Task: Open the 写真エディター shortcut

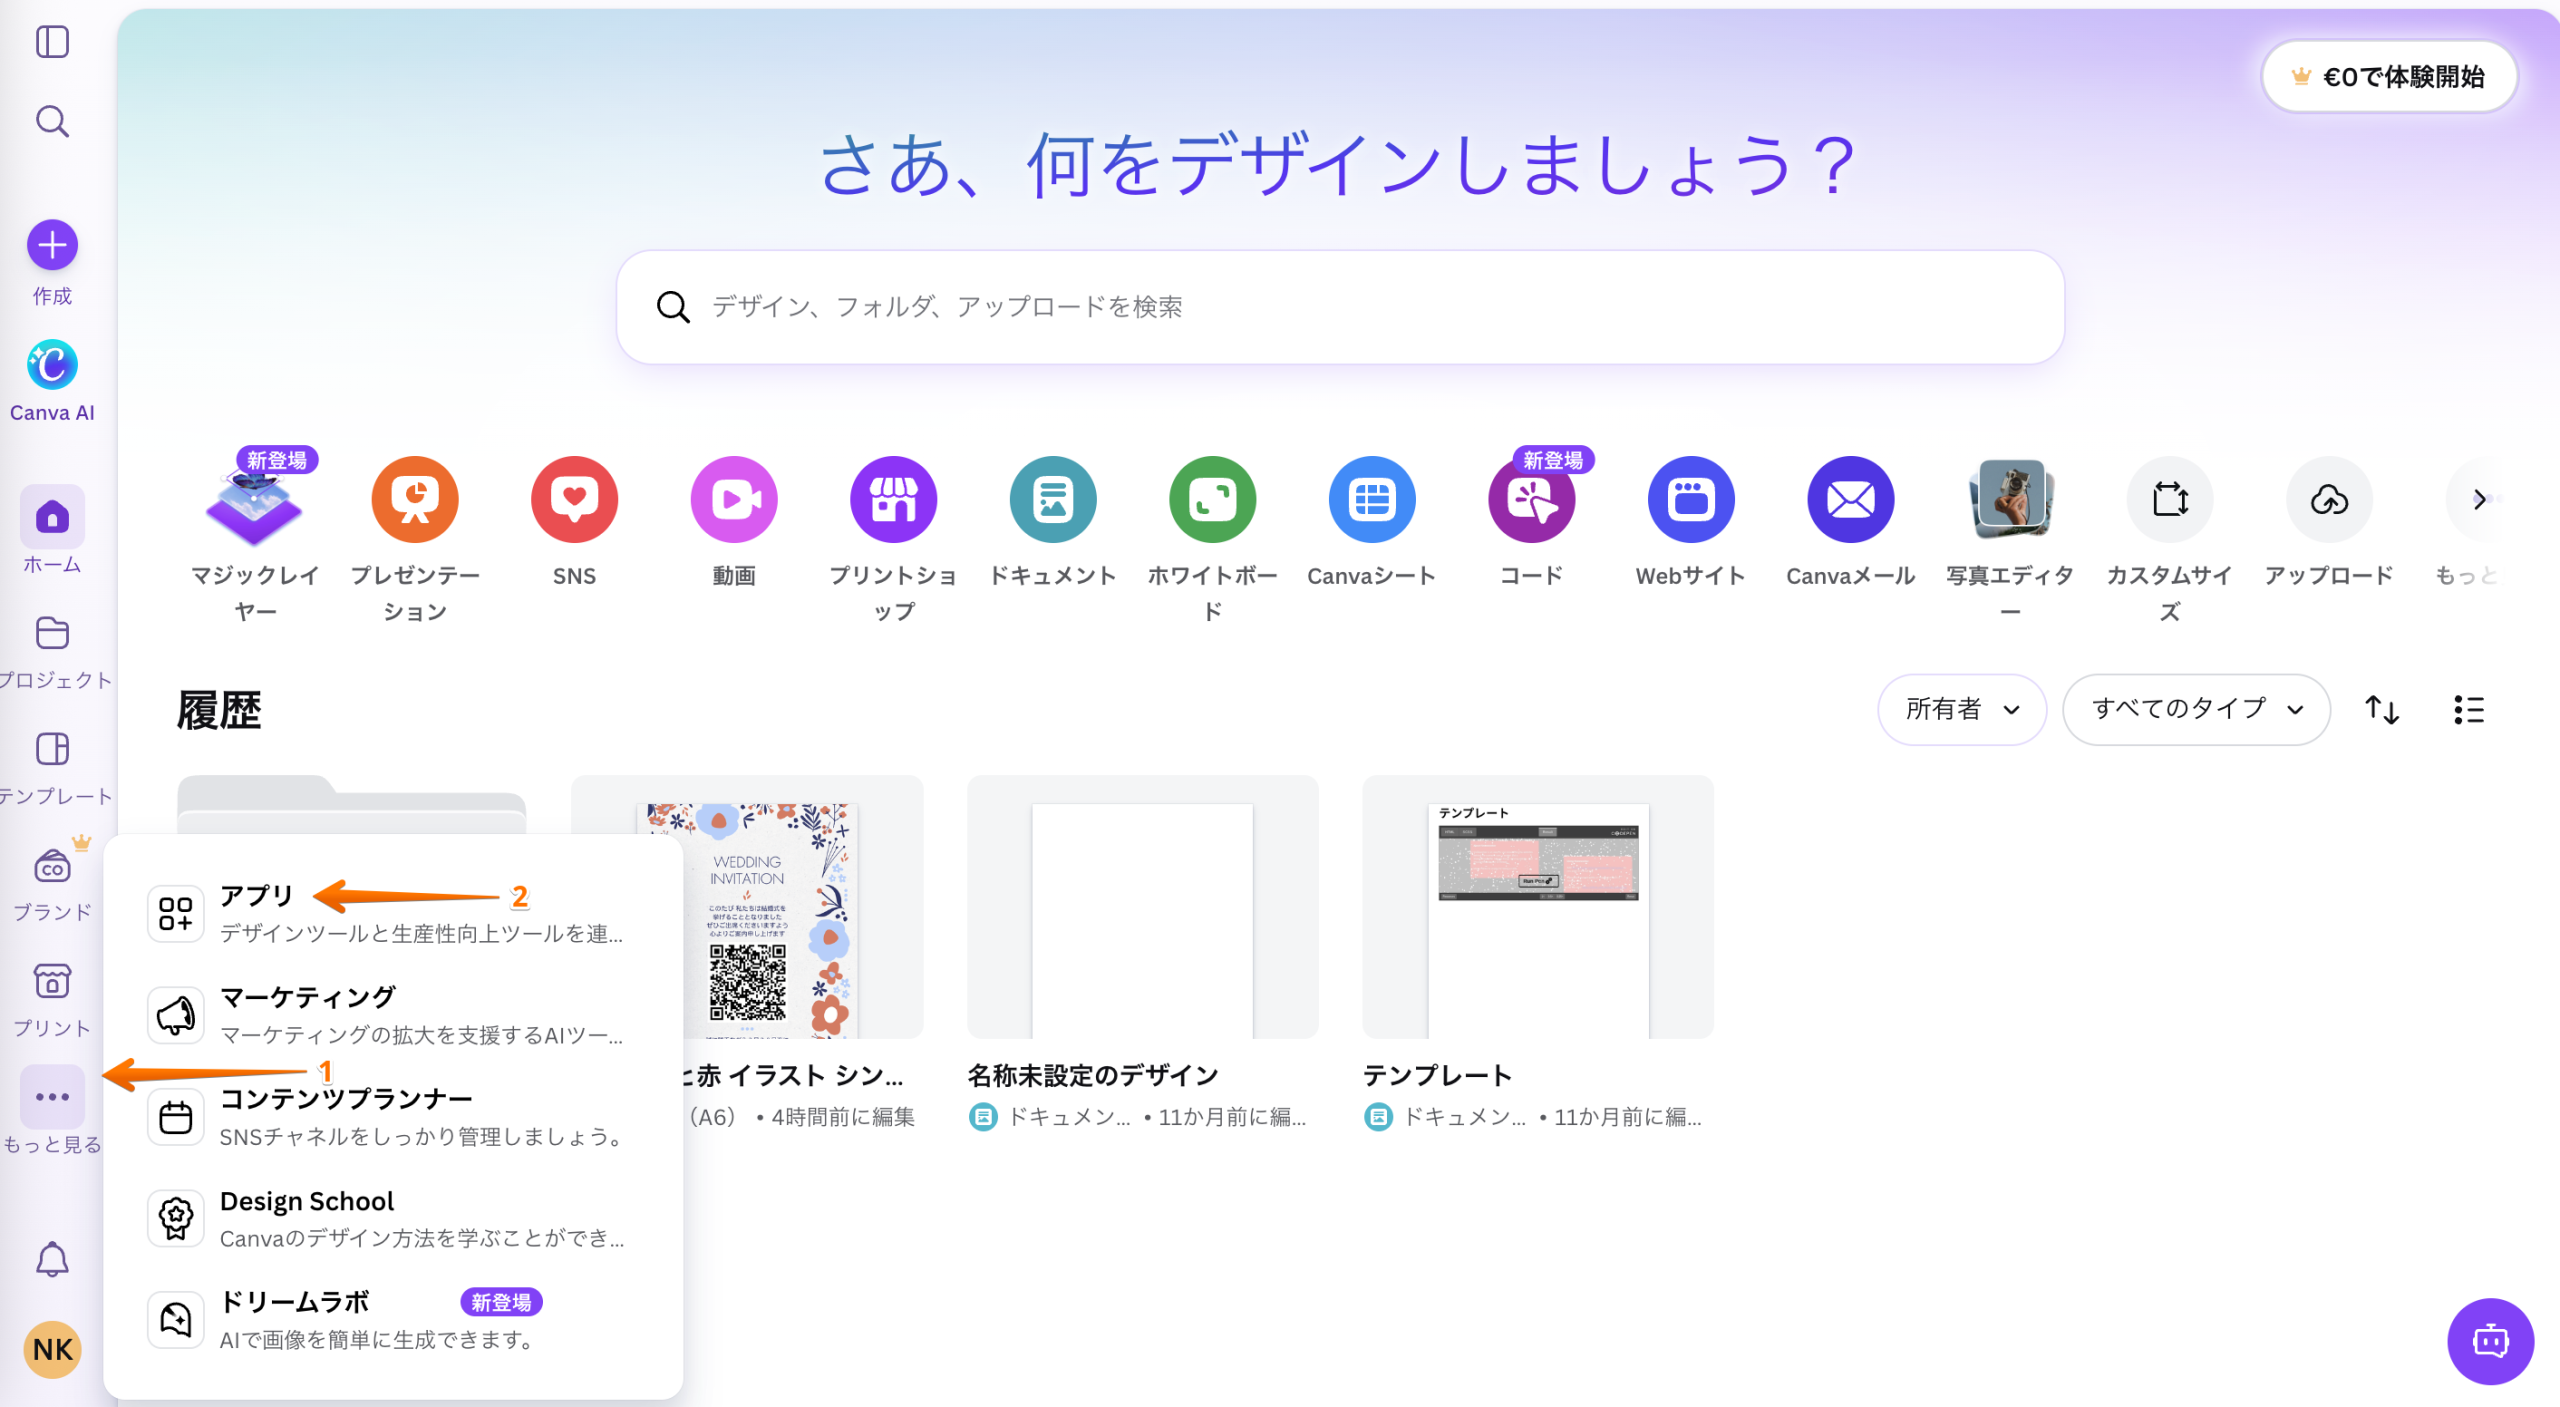Action: point(2010,537)
